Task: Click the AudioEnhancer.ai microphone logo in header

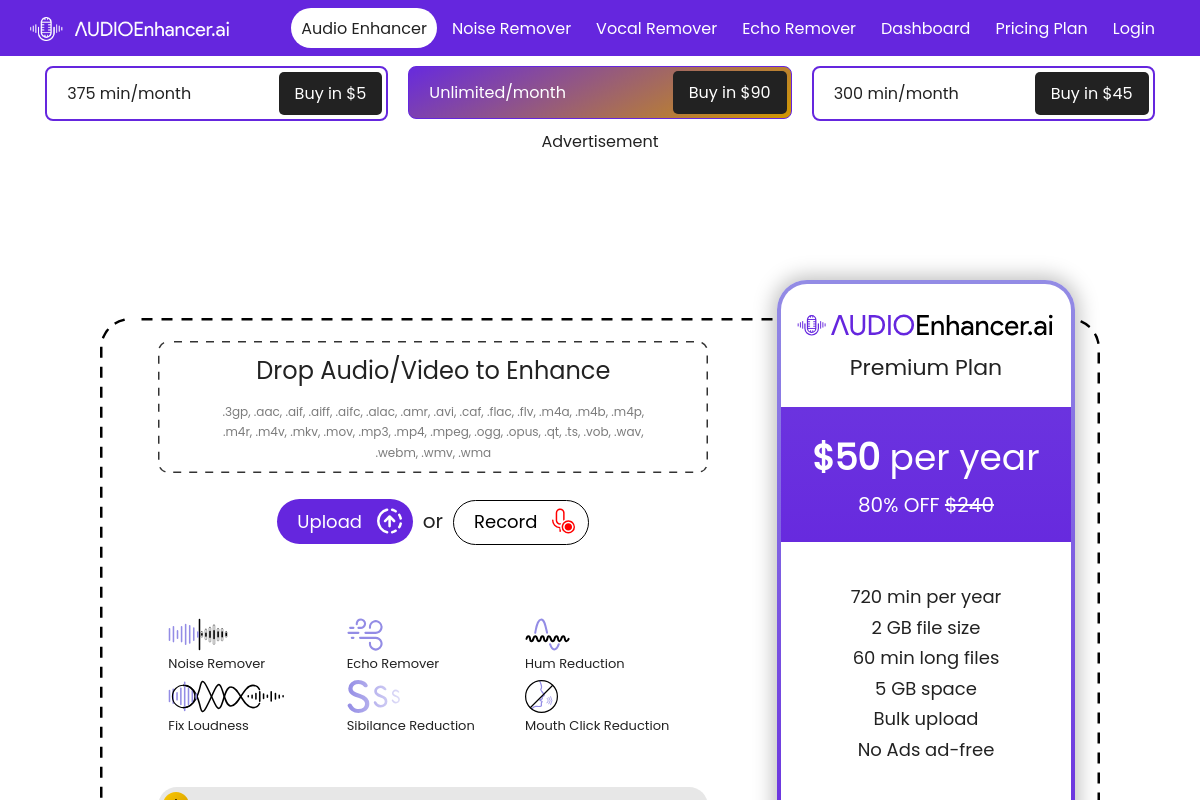Action: (x=46, y=29)
